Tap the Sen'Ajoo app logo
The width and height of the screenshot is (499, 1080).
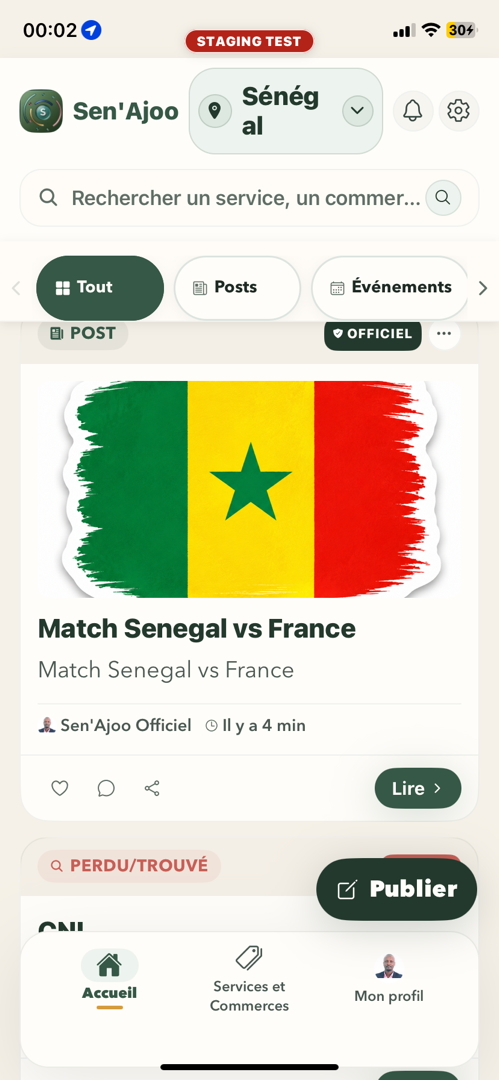pyautogui.click(x=41, y=111)
